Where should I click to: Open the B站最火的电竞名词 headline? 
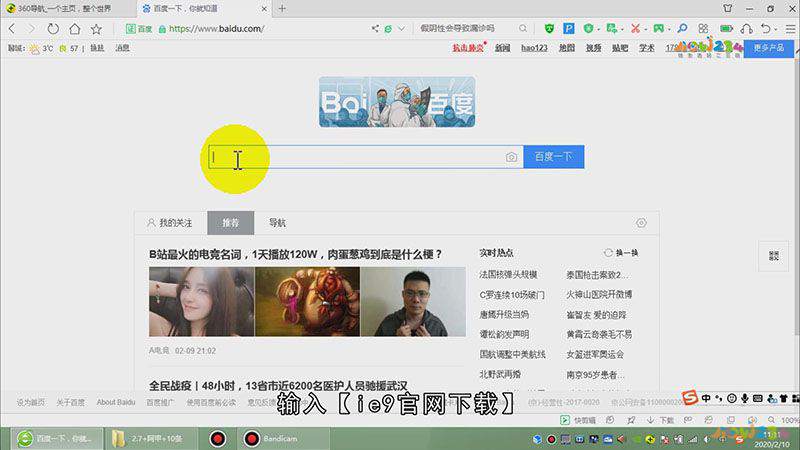point(296,254)
